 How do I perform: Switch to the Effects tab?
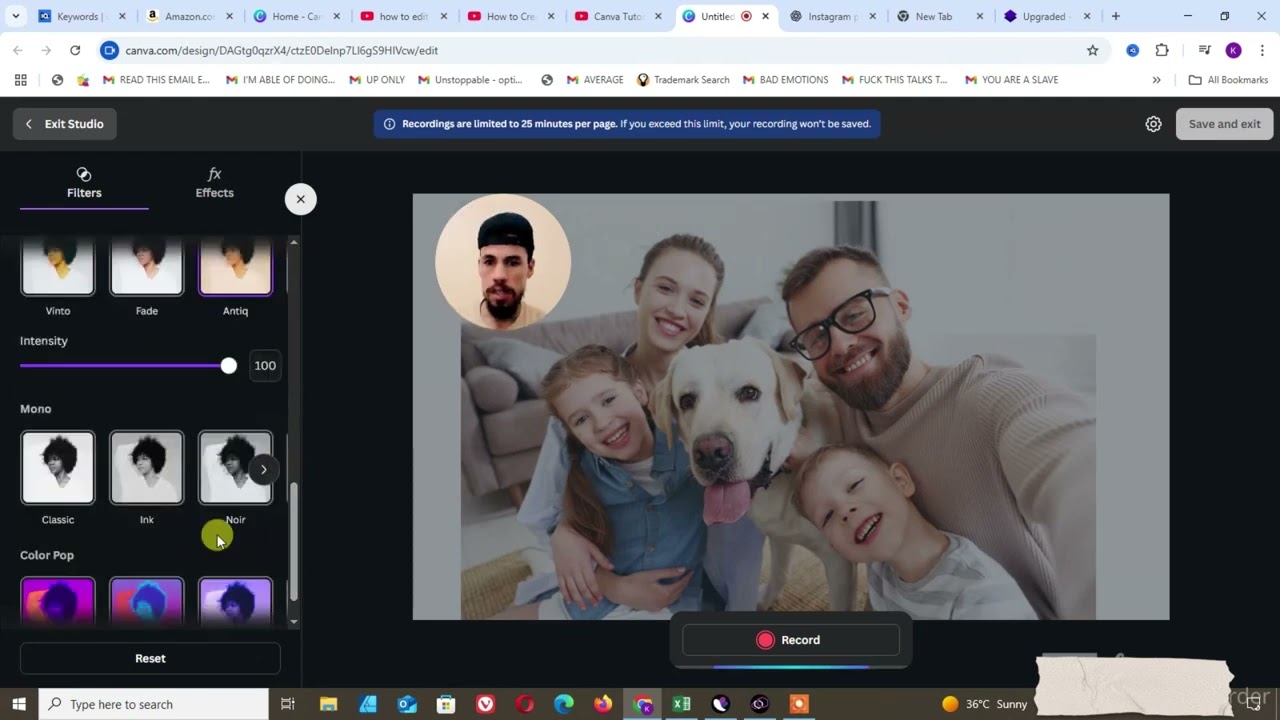(x=214, y=183)
